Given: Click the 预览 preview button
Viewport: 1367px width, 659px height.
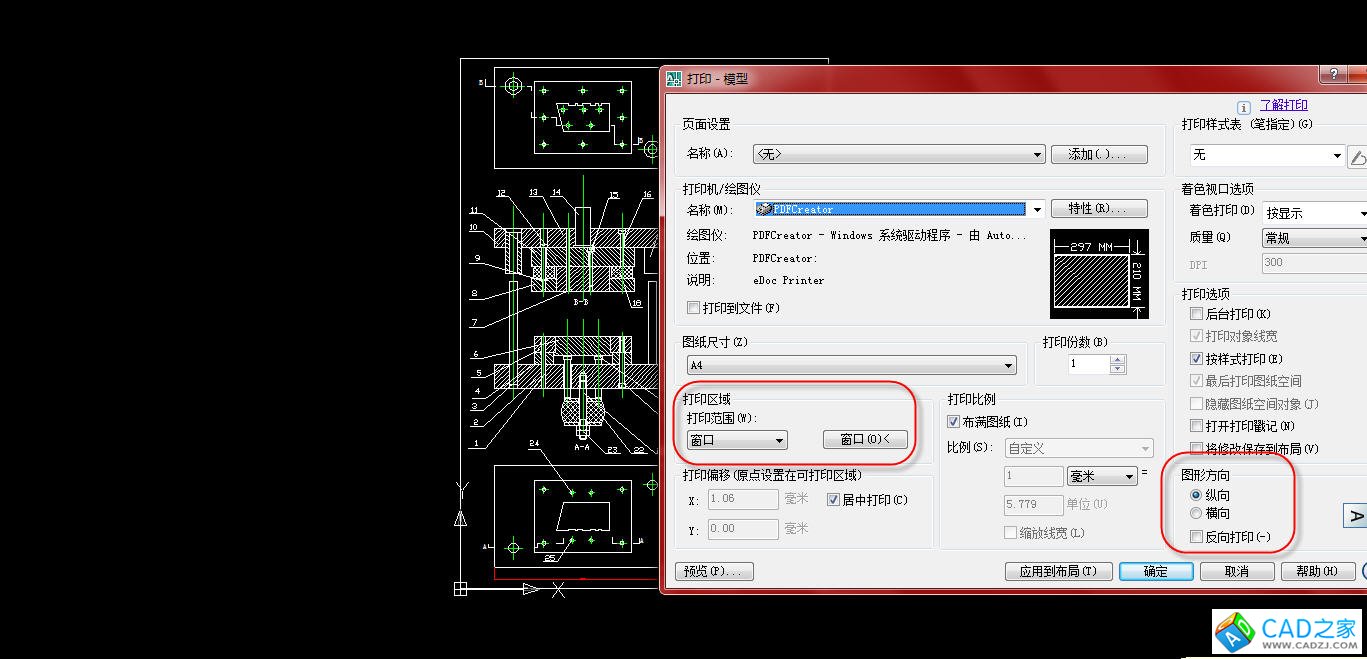Looking at the screenshot, I should [x=715, y=572].
